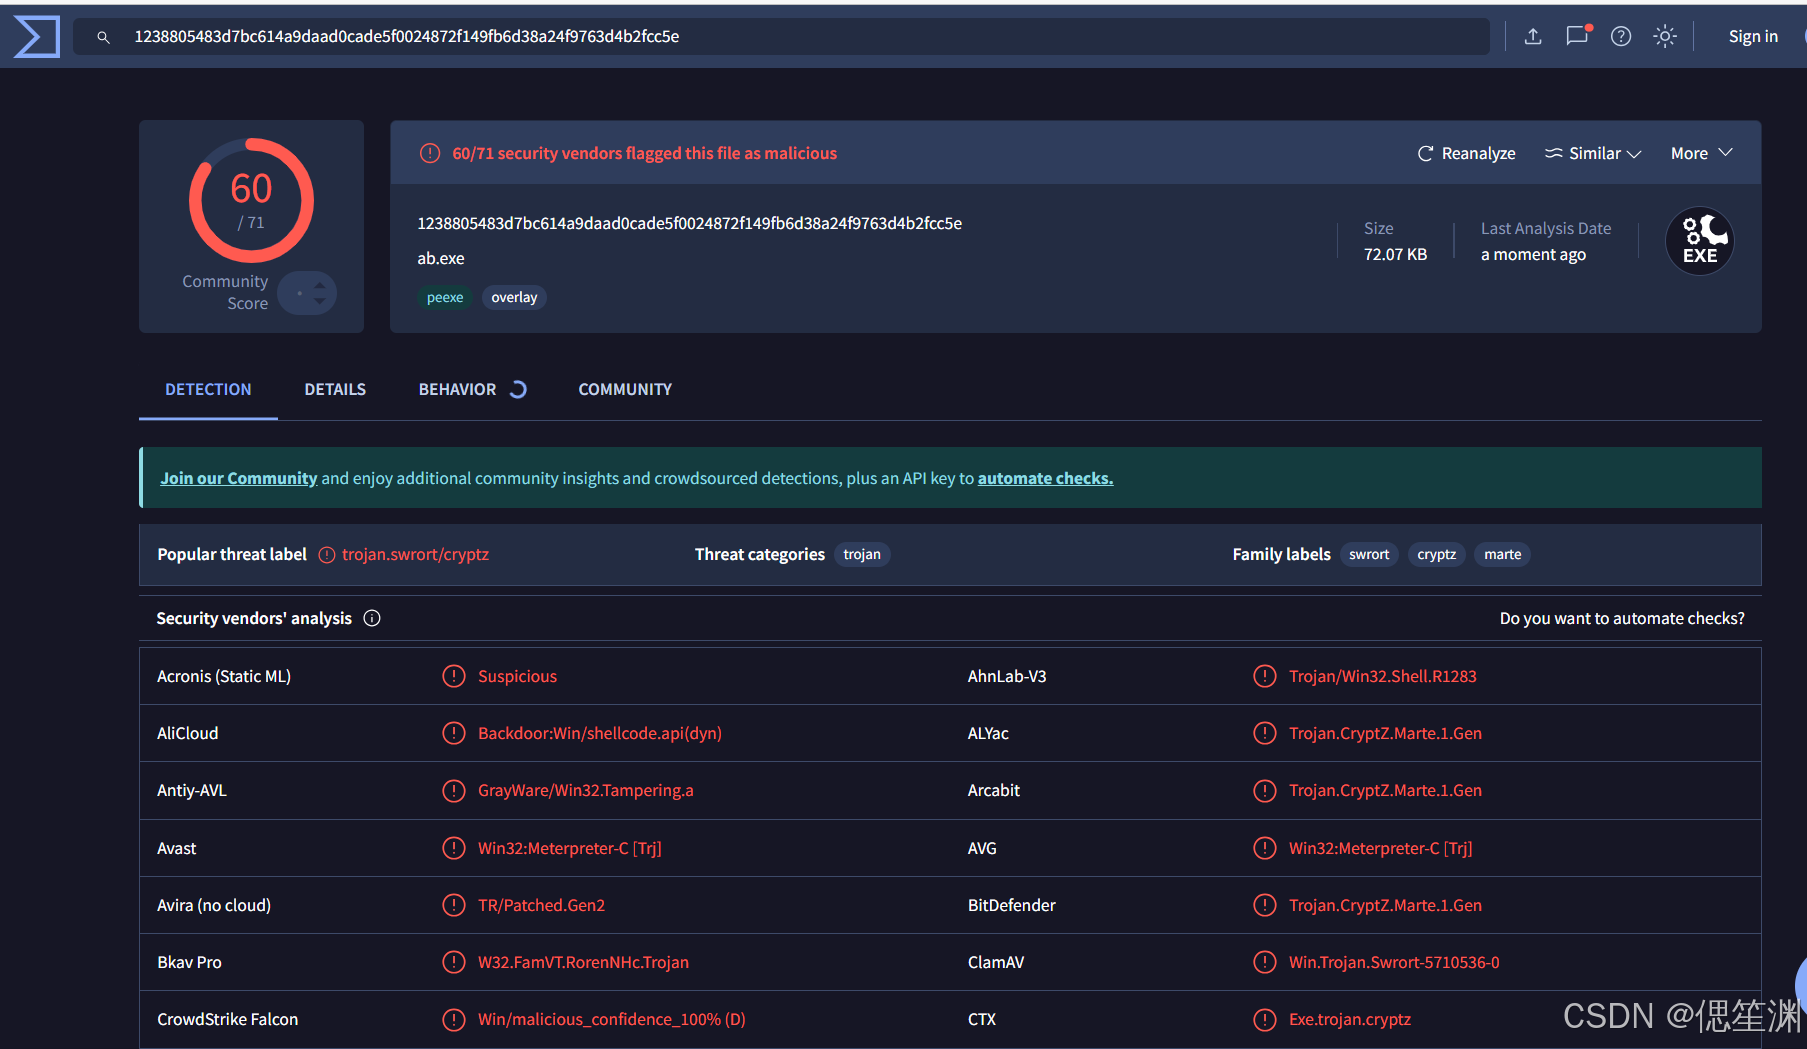Screen dimensions: 1807x1049
Task: Click the alert icon beside Trojan/Win32.Shell.R1283
Action: 1265,676
